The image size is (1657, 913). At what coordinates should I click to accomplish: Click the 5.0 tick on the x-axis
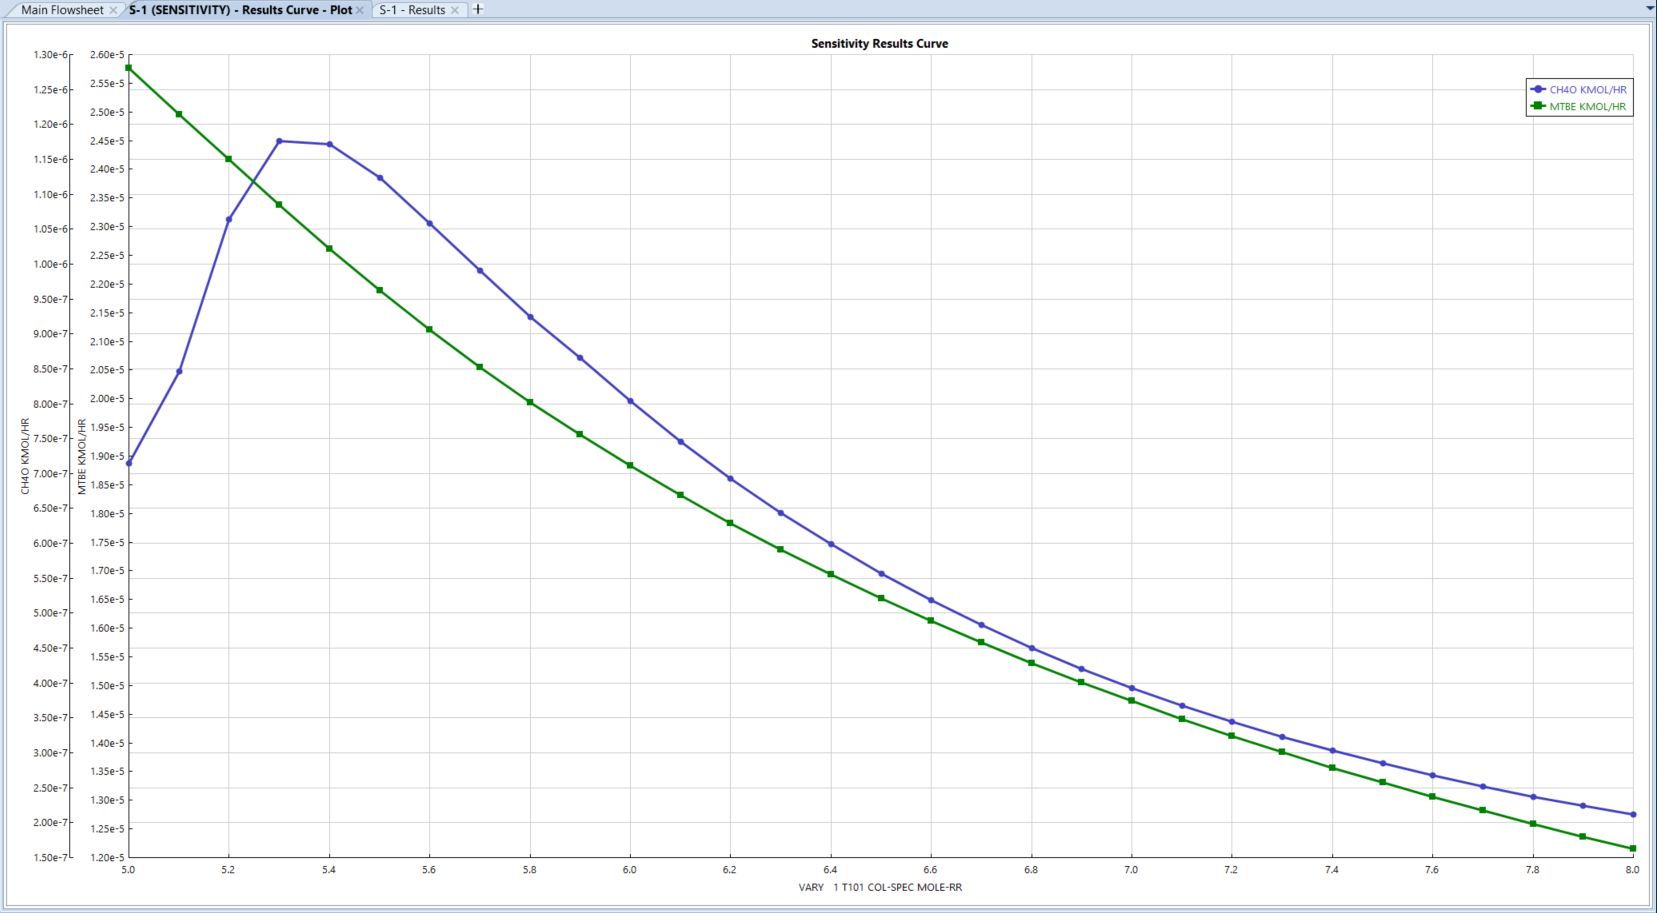tap(128, 870)
